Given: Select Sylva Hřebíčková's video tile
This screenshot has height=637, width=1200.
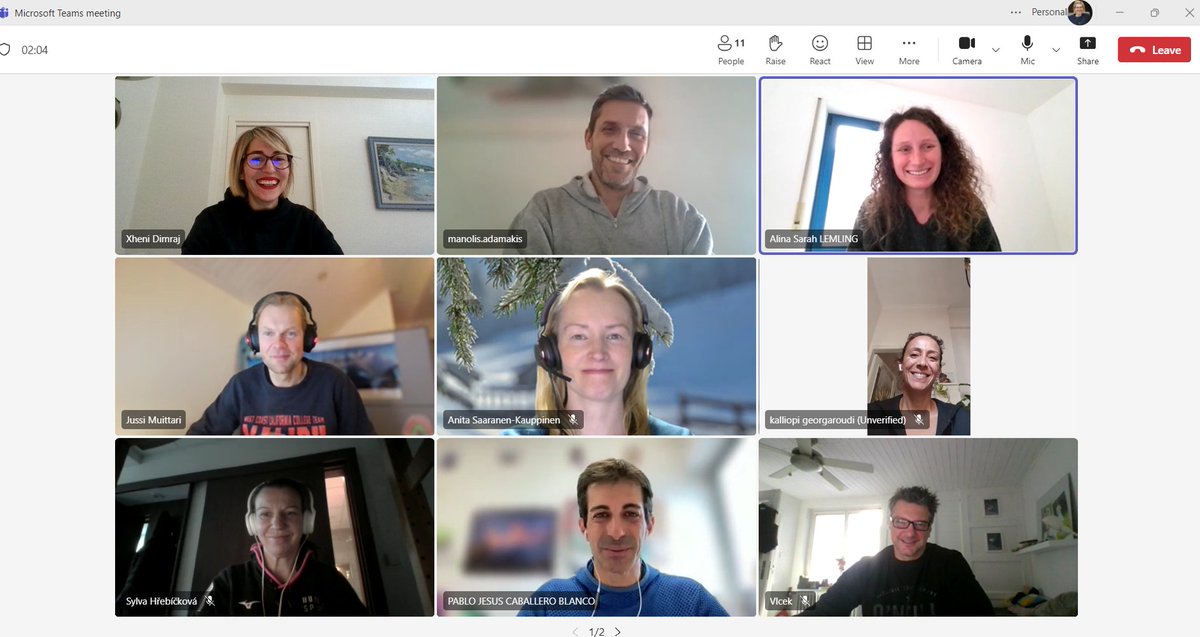Looking at the screenshot, I should 275,527.
